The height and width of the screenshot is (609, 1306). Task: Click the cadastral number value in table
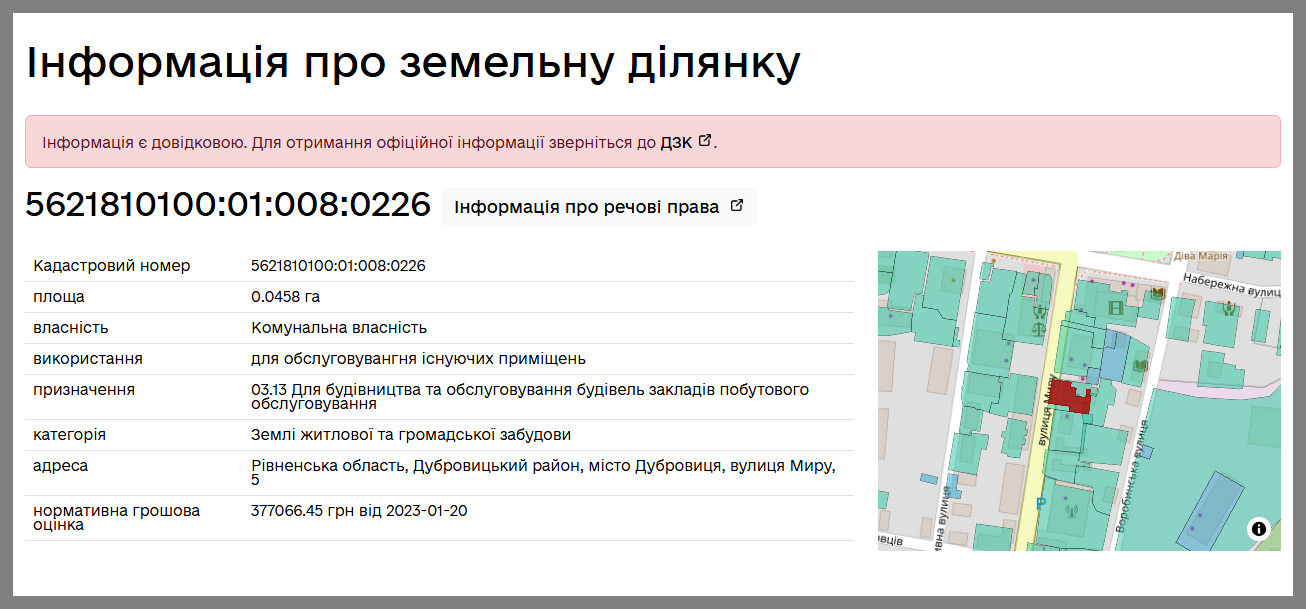tap(338, 266)
